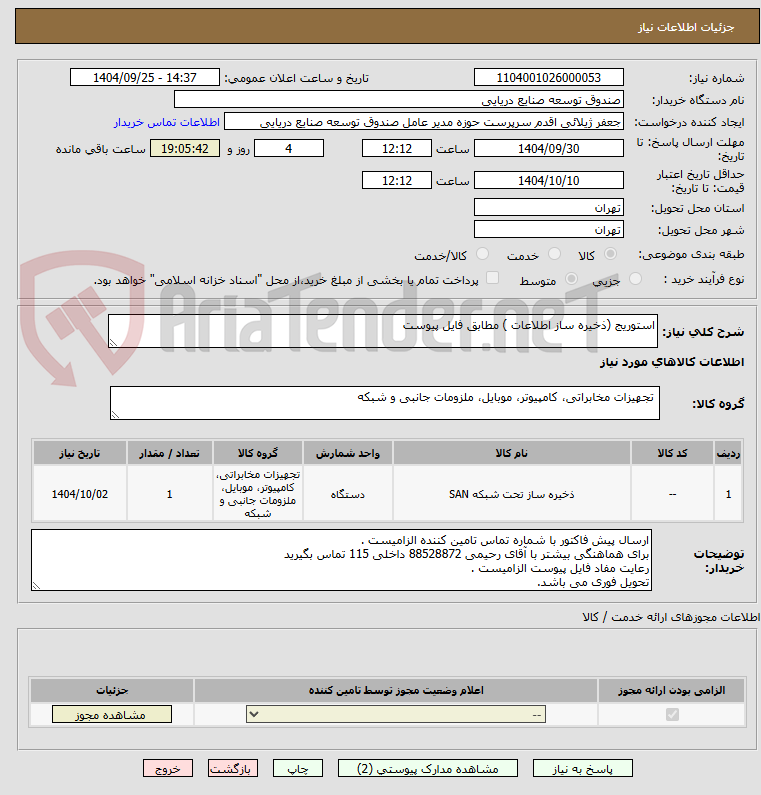View attached documents (2) button
The height and width of the screenshot is (795, 761).
(428, 769)
